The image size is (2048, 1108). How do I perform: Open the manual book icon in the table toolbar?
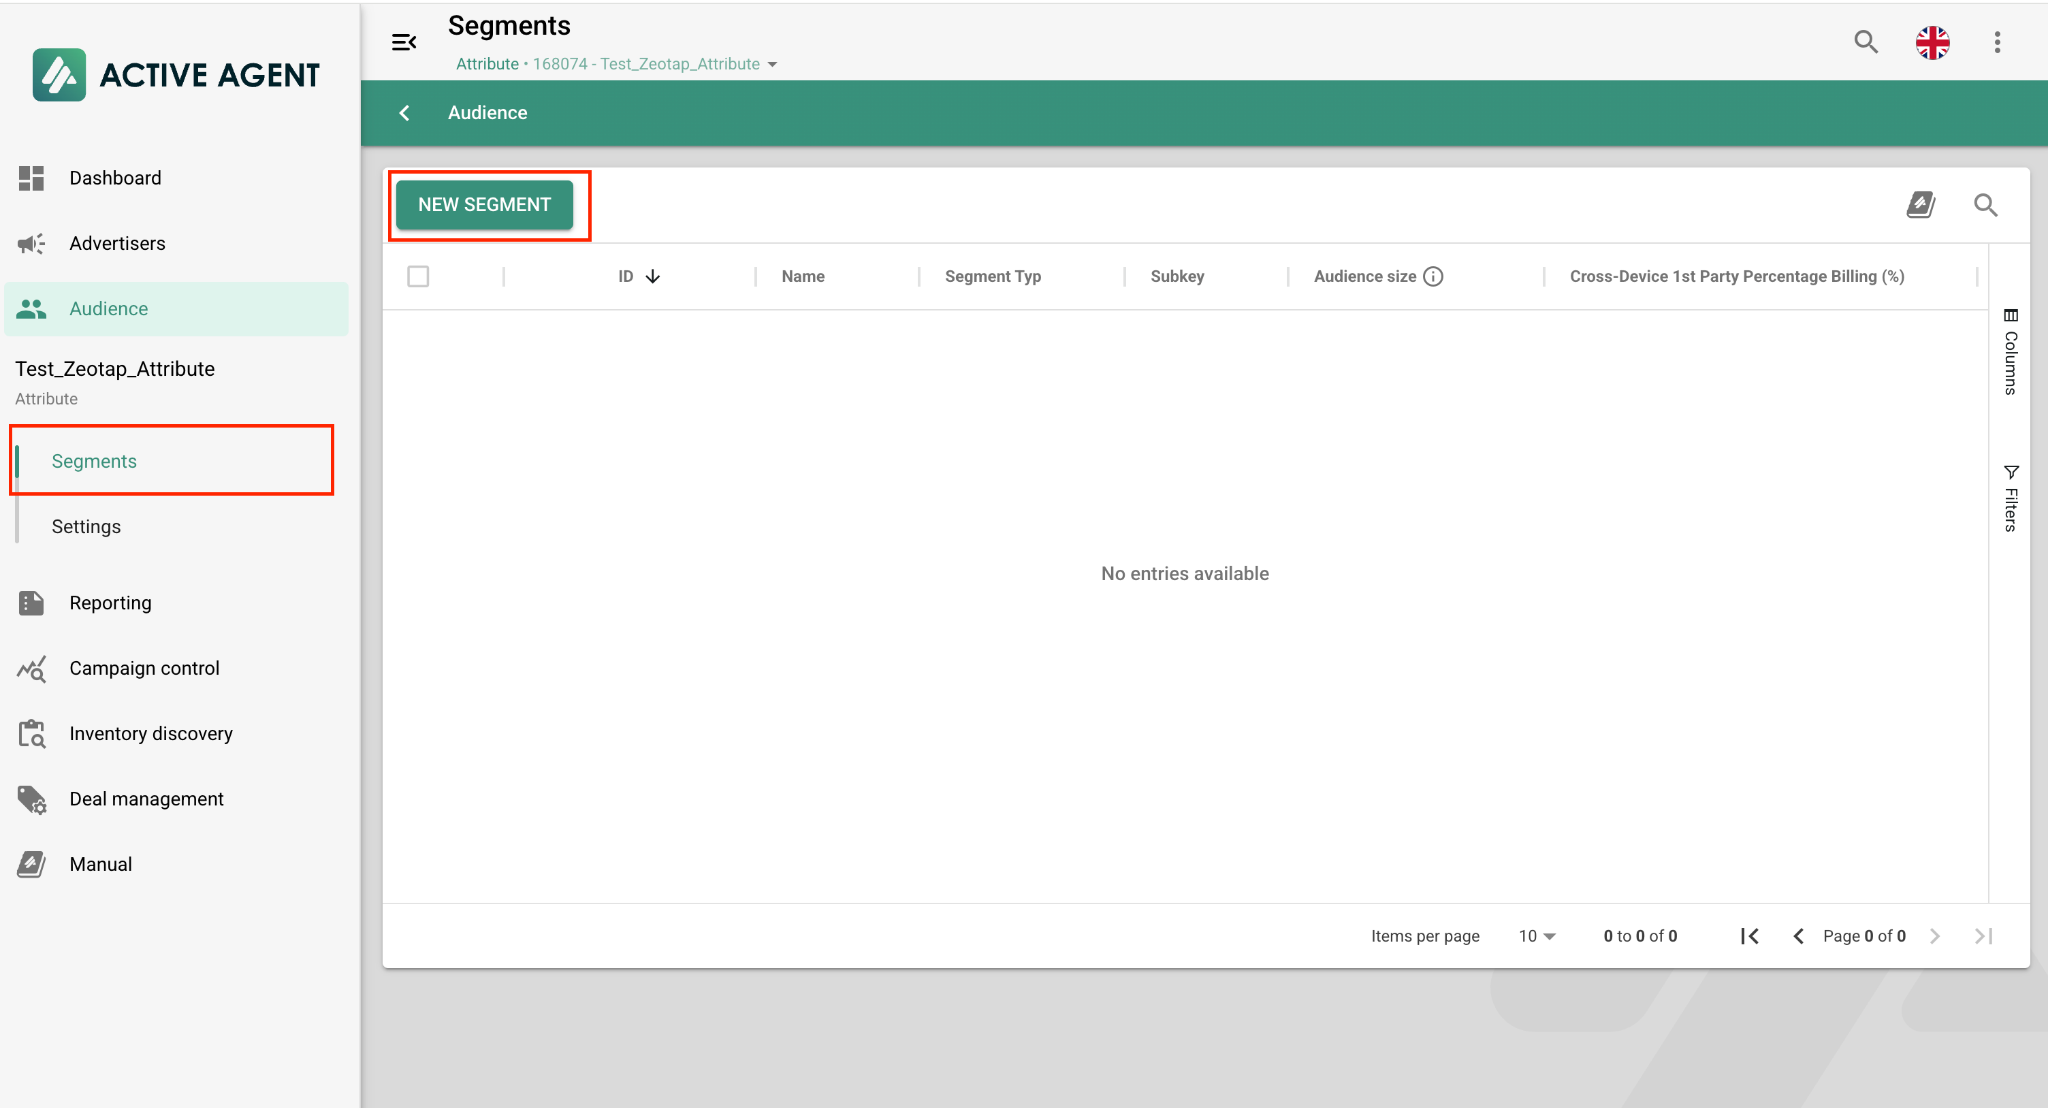[1920, 205]
